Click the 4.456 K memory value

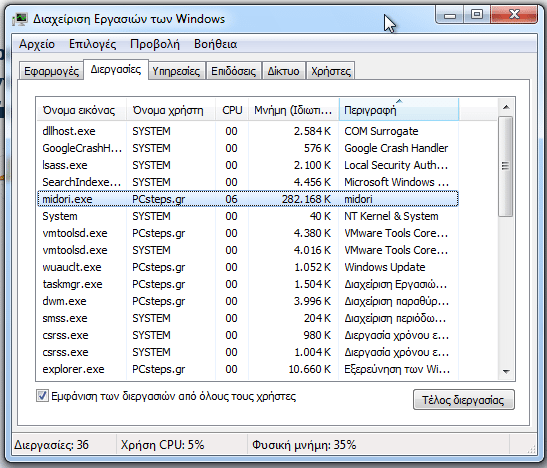click(x=312, y=182)
